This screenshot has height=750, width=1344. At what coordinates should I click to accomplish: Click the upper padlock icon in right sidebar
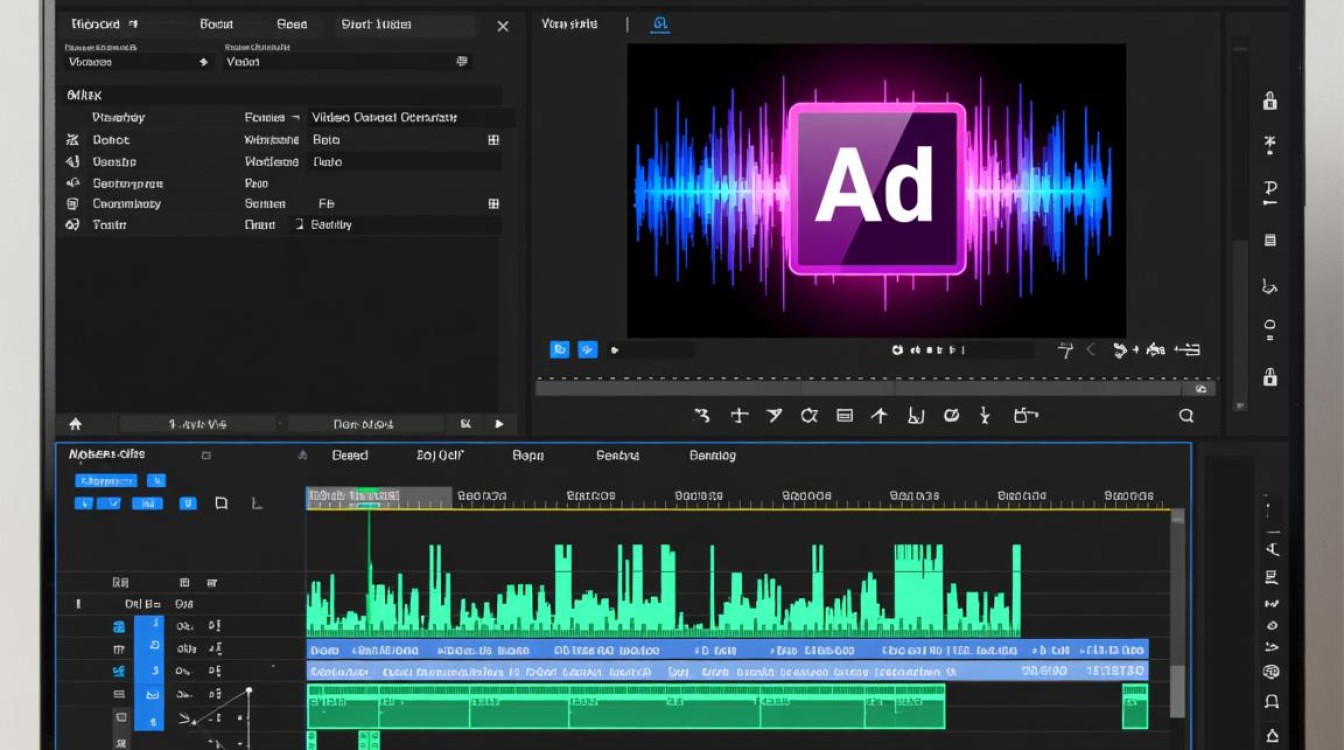(1270, 100)
